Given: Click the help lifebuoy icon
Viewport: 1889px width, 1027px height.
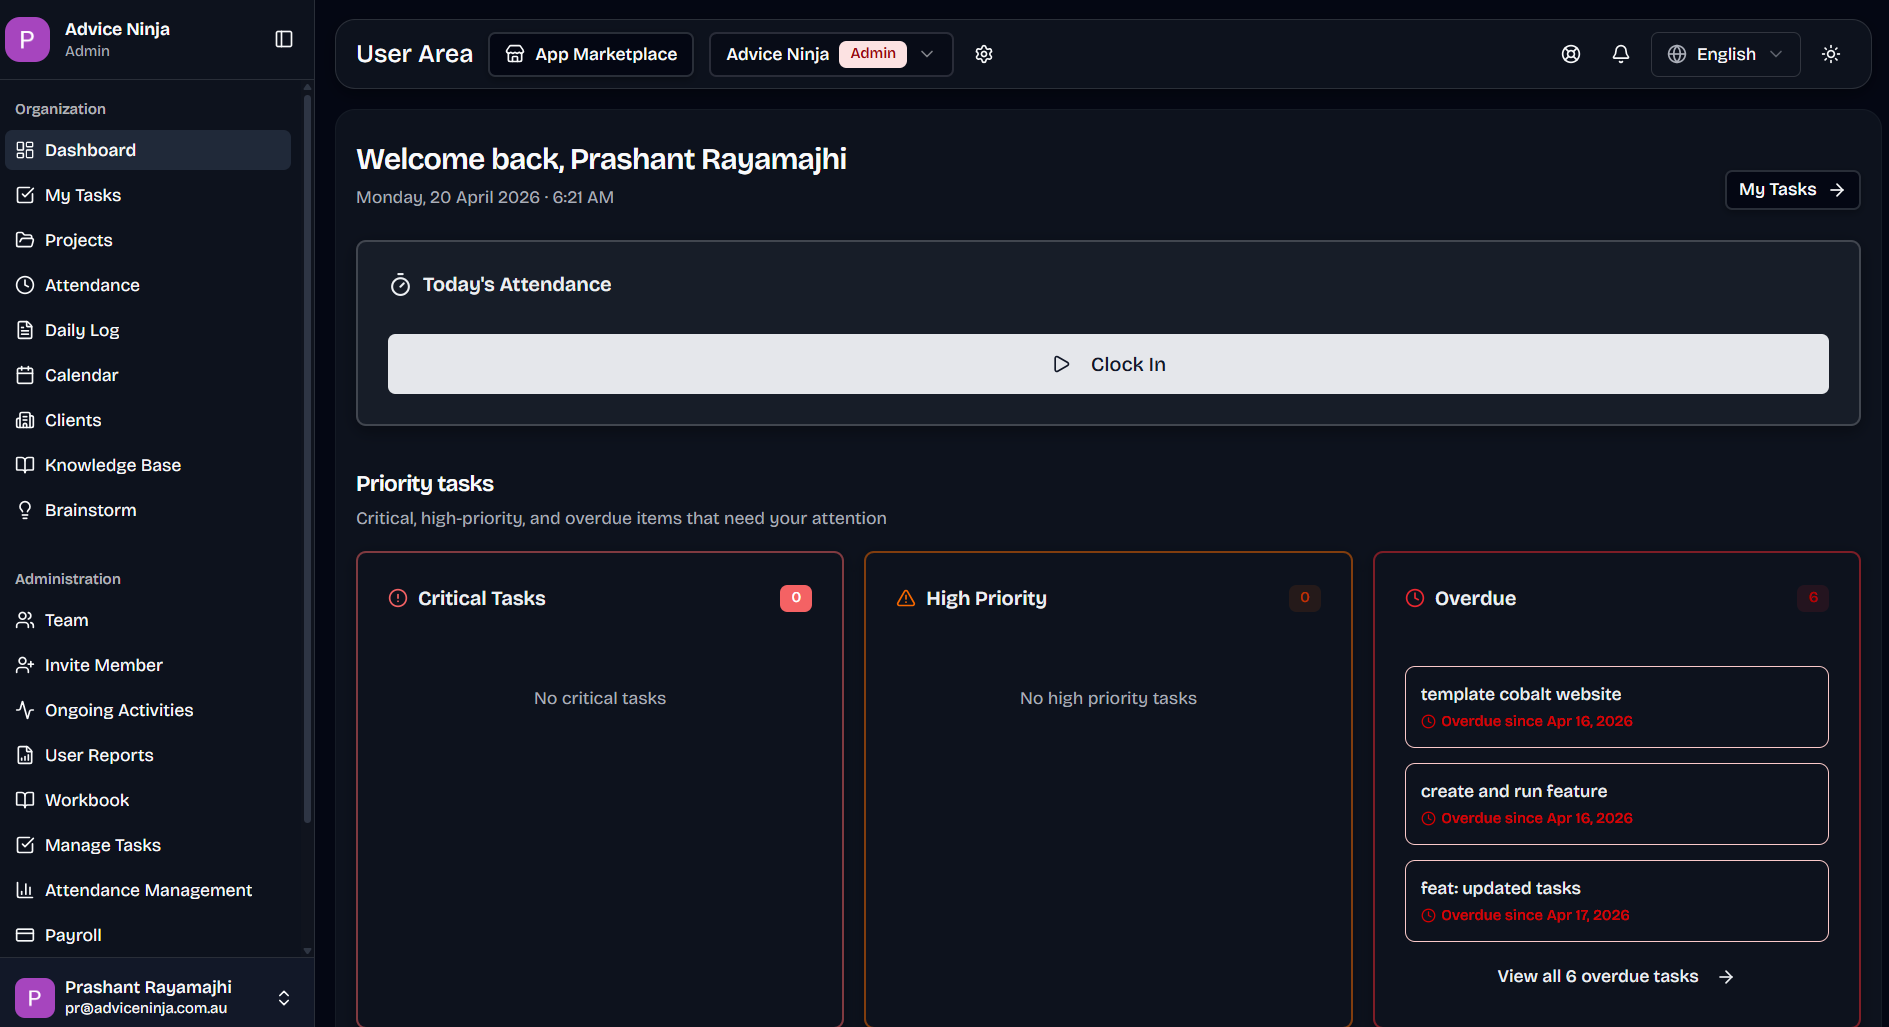Looking at the screenshot, I should click(x=1571, y=54).
